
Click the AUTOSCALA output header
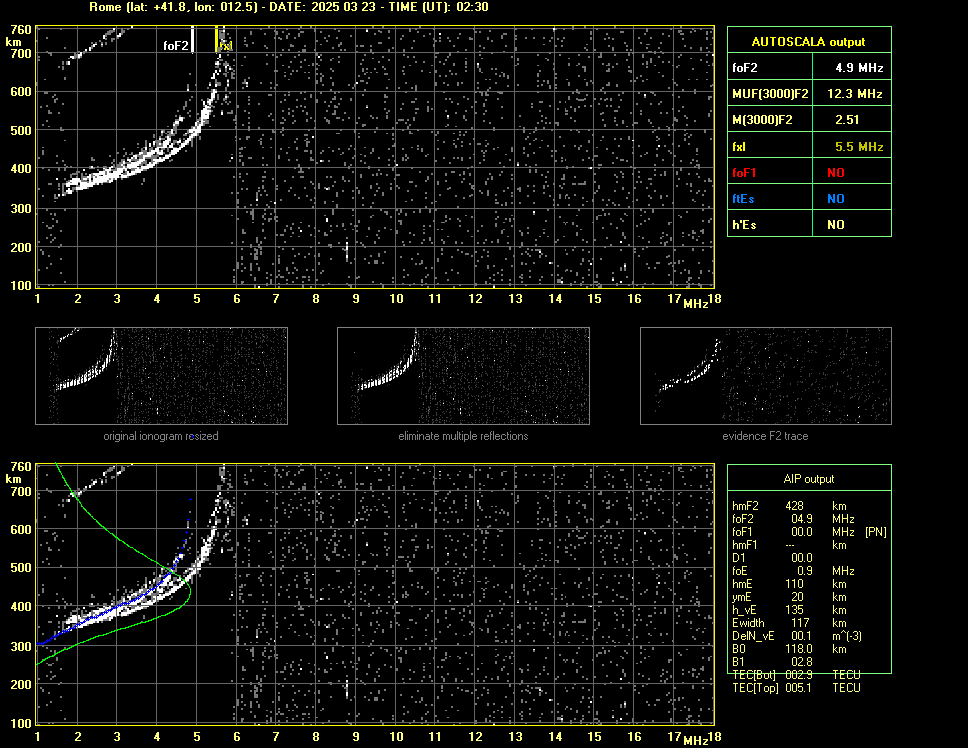pos(809,41)
